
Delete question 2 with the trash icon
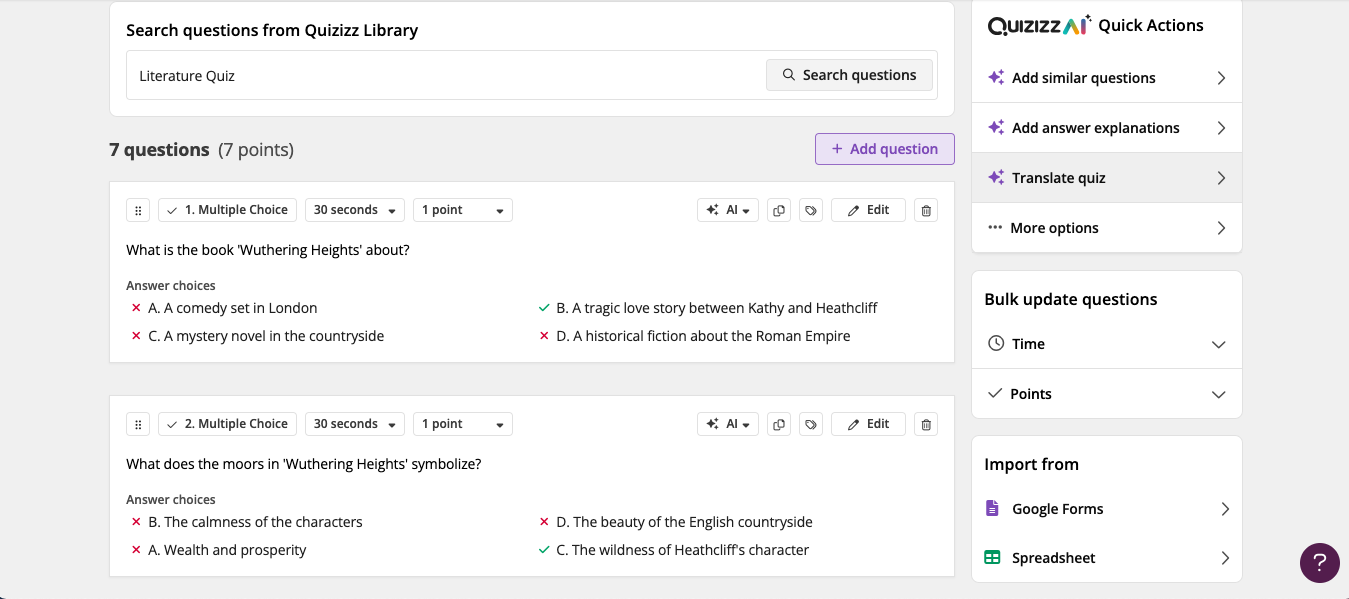coord(925,423)
